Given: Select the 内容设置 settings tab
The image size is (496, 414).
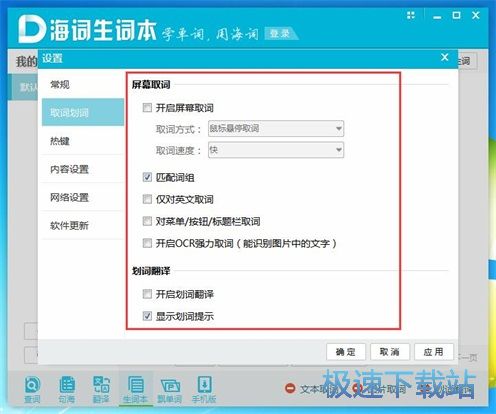Looking at the screenshot, I should pyautogui.click(x=83, y=169).
